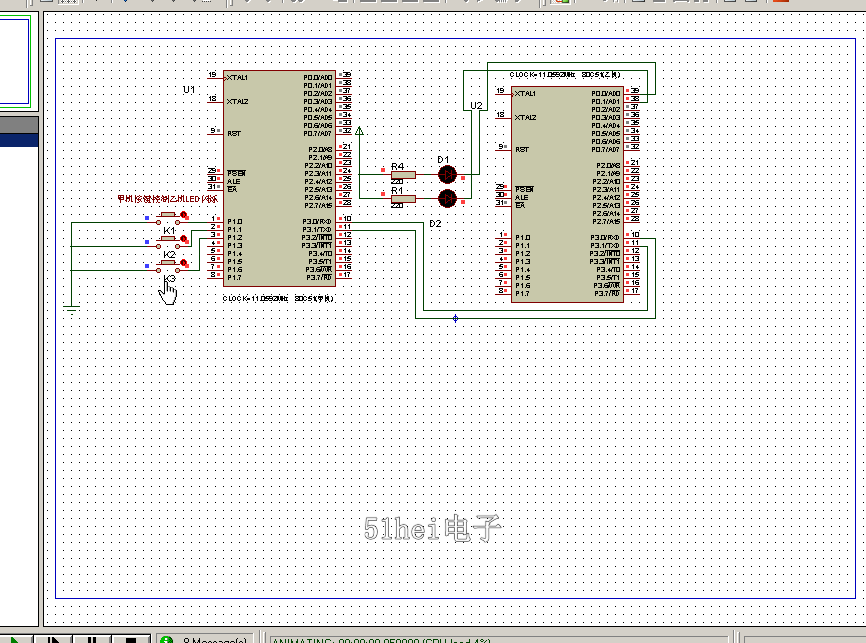Click the power terminal arrow symbol
Image resolution: width=866 pixels, height=643 pixels.
tap(360, 131)
